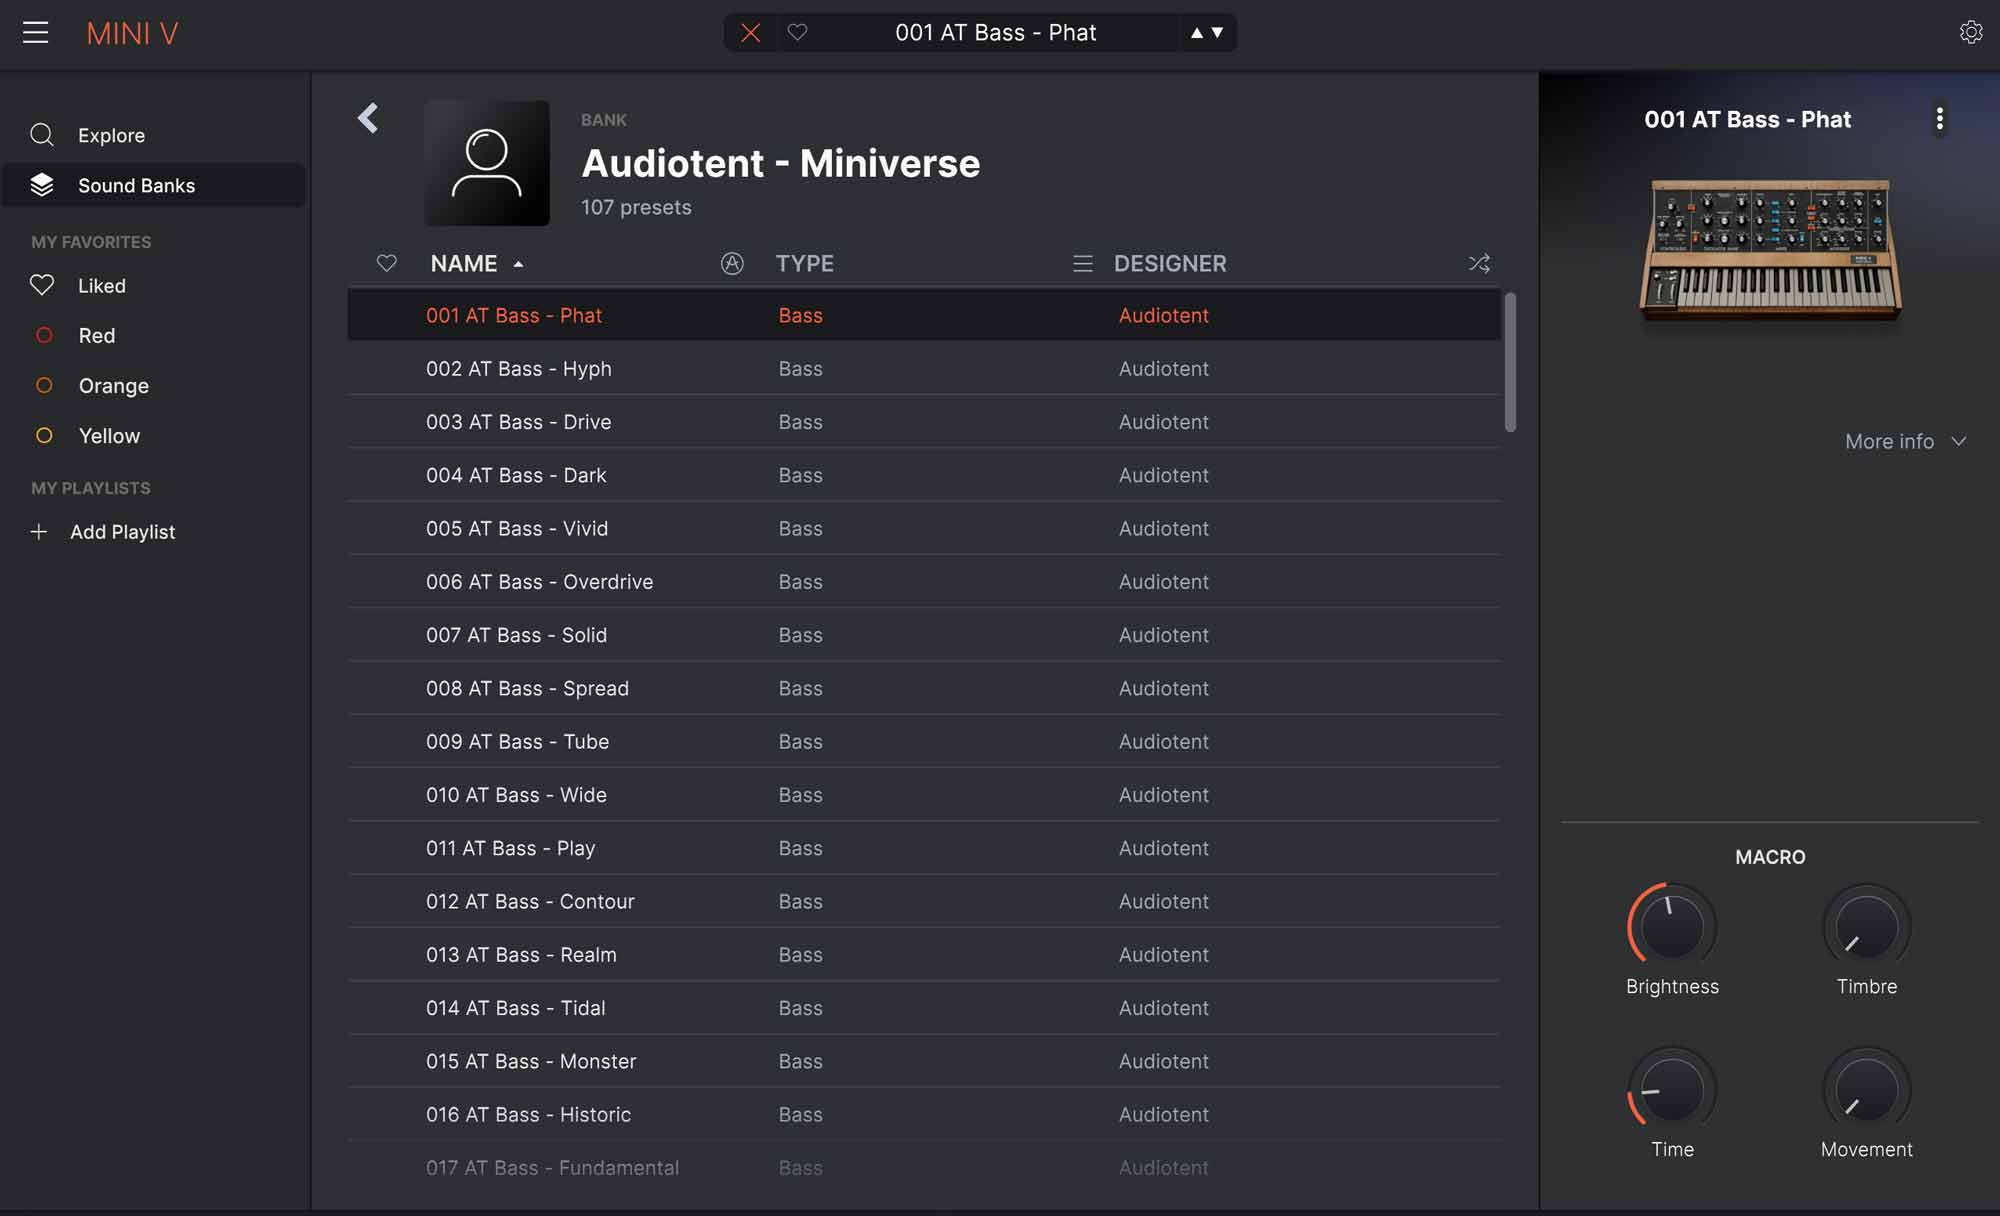Toggle liked filter heart in the column header
The height and width of the screenshot is (1216, 2000).
click(386, 263)
